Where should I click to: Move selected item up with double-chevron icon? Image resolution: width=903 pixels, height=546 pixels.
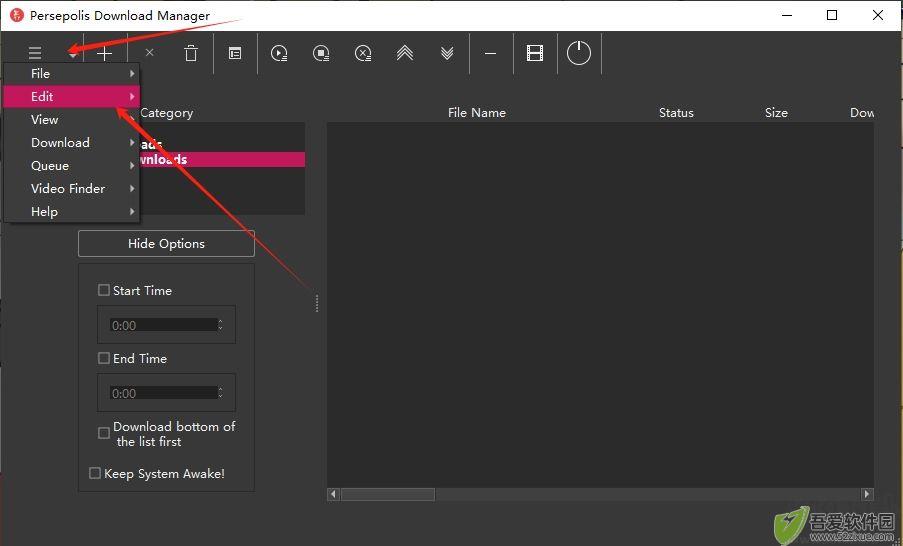tap(405, 53)
